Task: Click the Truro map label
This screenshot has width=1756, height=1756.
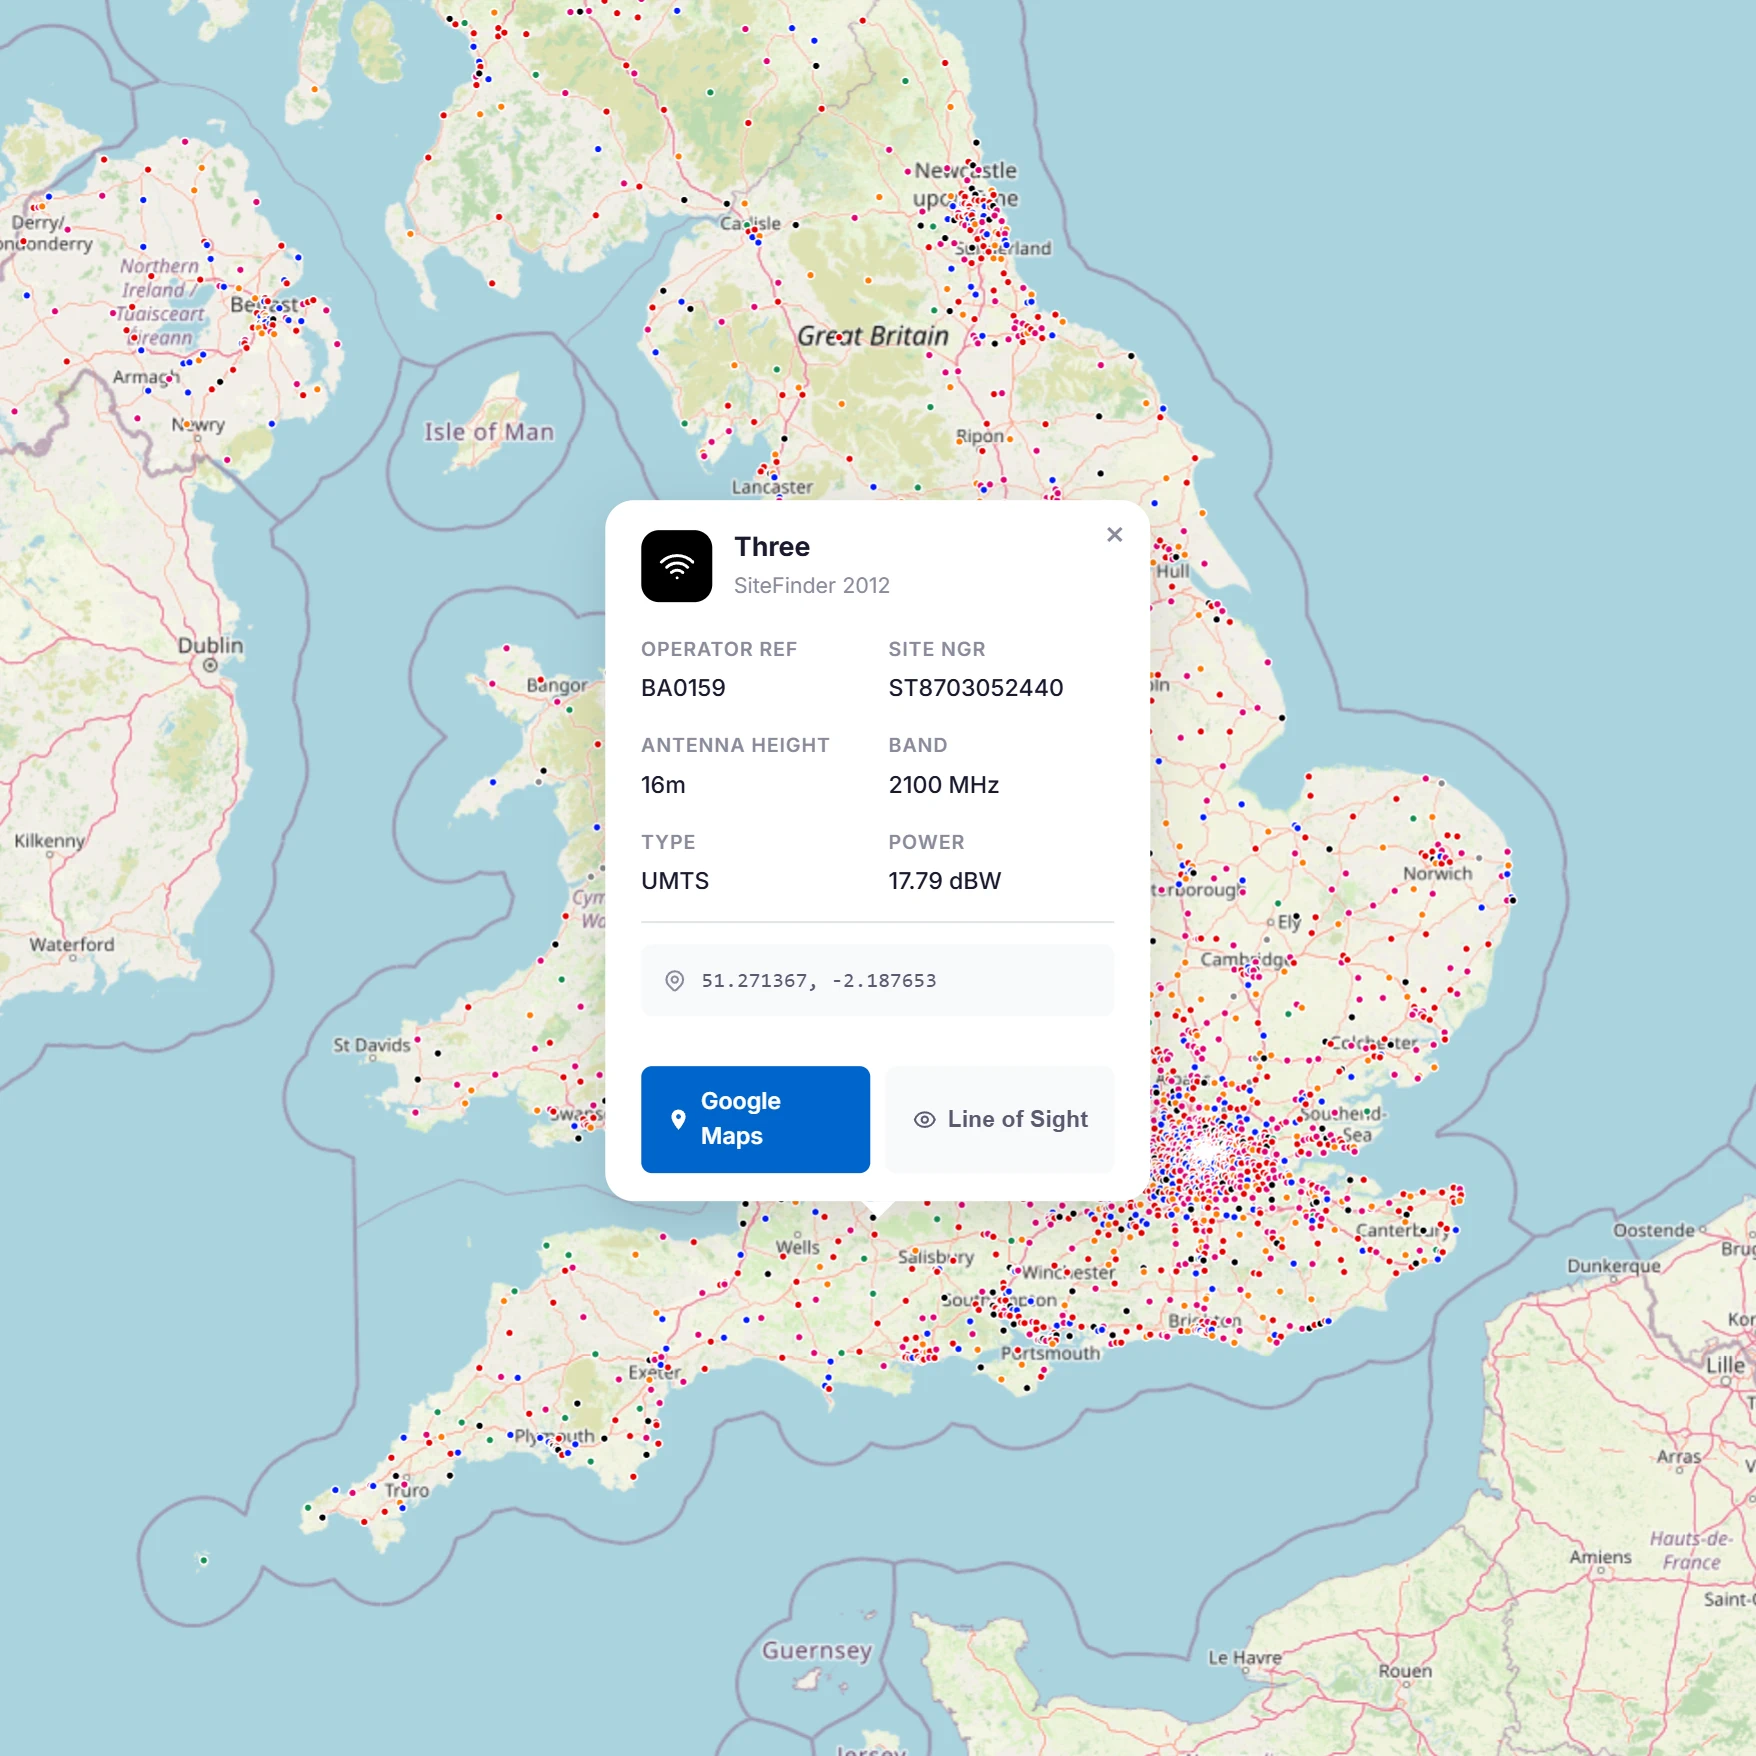Action: [407, 1490]
